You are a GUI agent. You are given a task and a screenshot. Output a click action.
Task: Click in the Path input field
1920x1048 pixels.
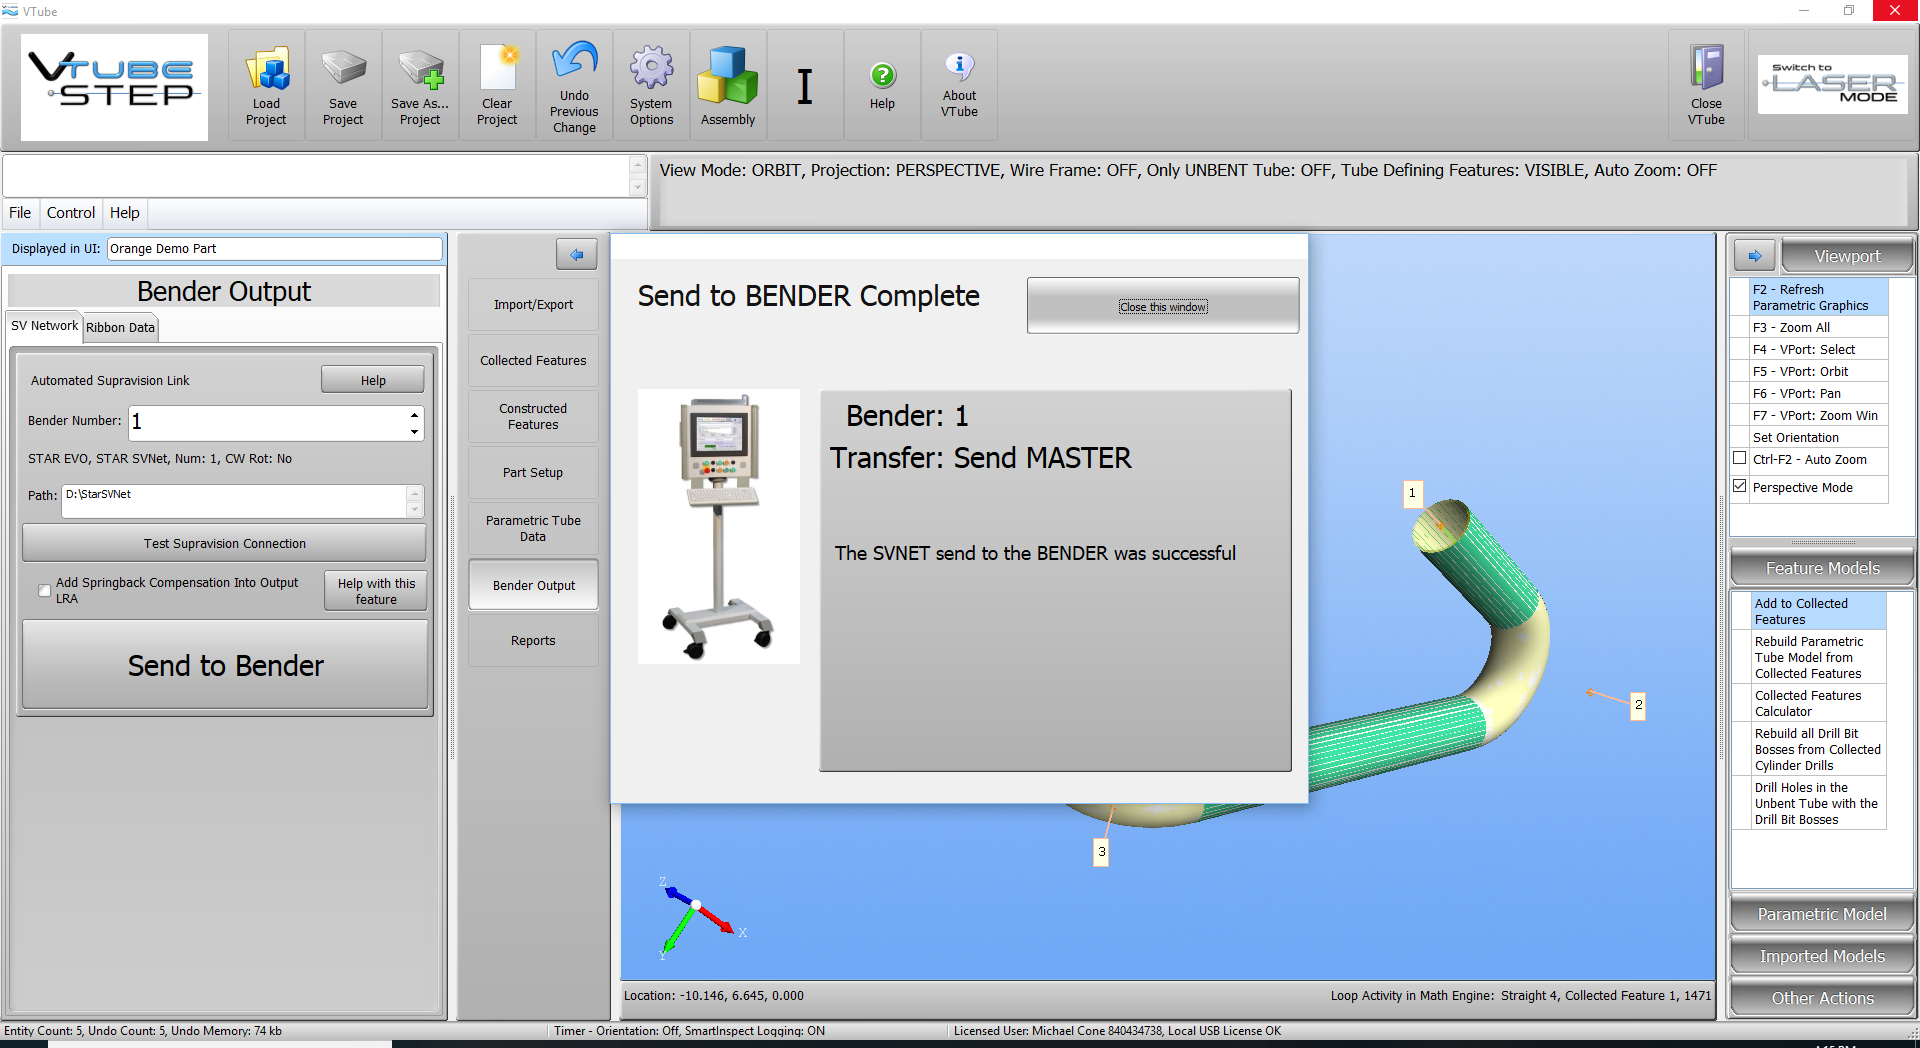tap(235, 501)
